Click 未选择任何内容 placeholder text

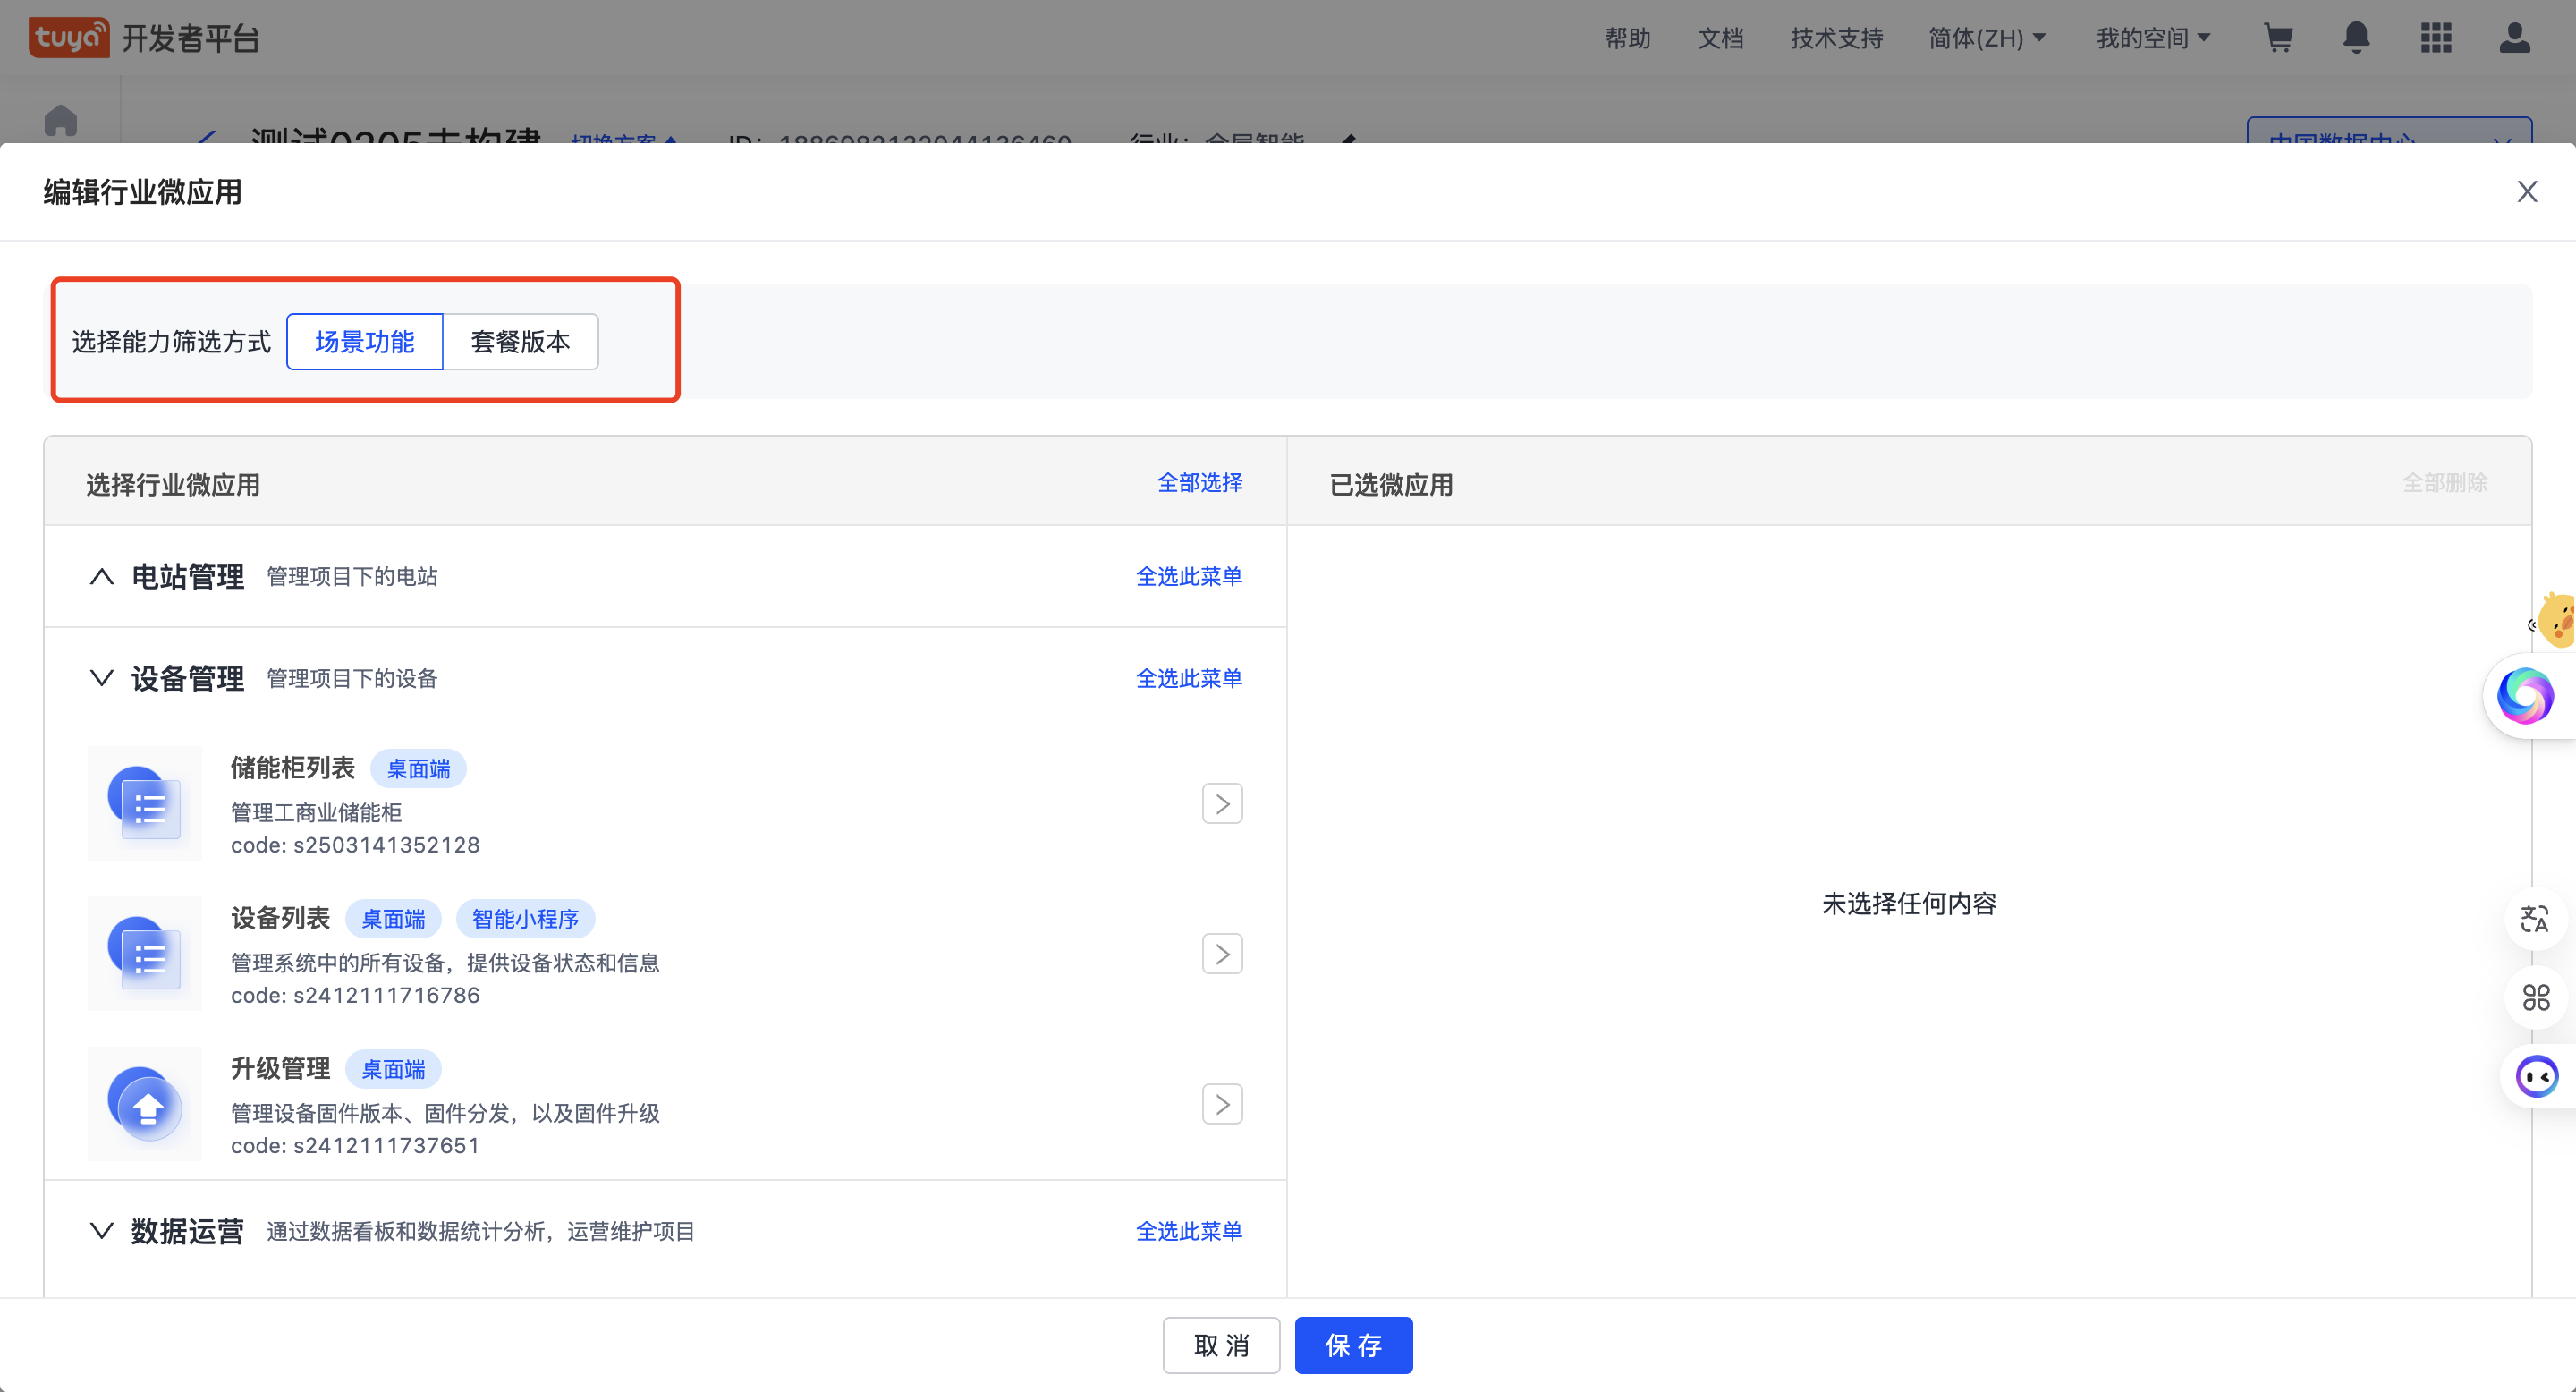(x=1908, y=904)
